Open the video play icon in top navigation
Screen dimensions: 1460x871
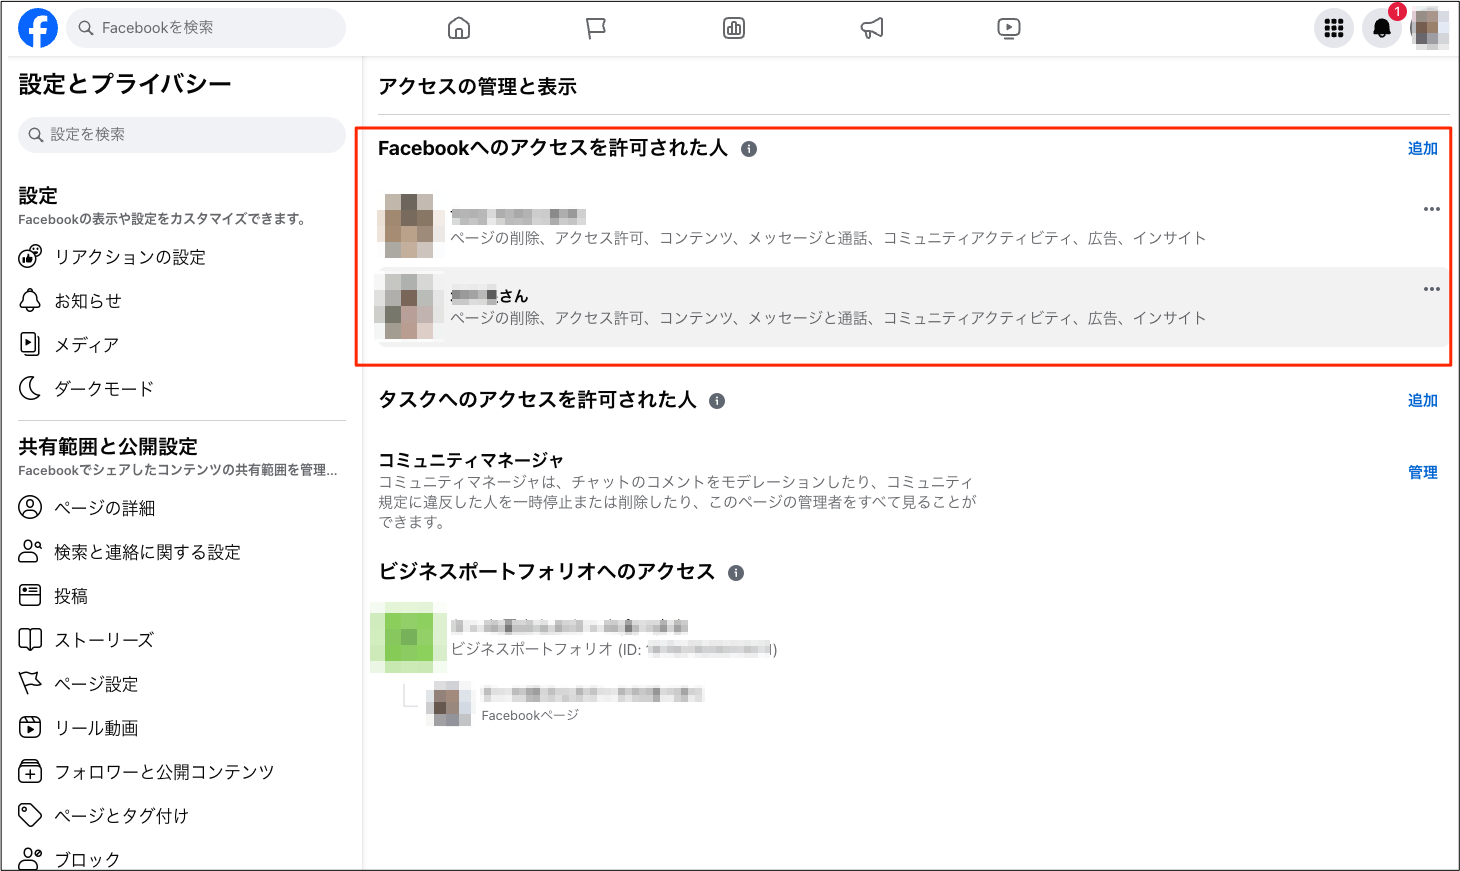tap(1009, 28)
